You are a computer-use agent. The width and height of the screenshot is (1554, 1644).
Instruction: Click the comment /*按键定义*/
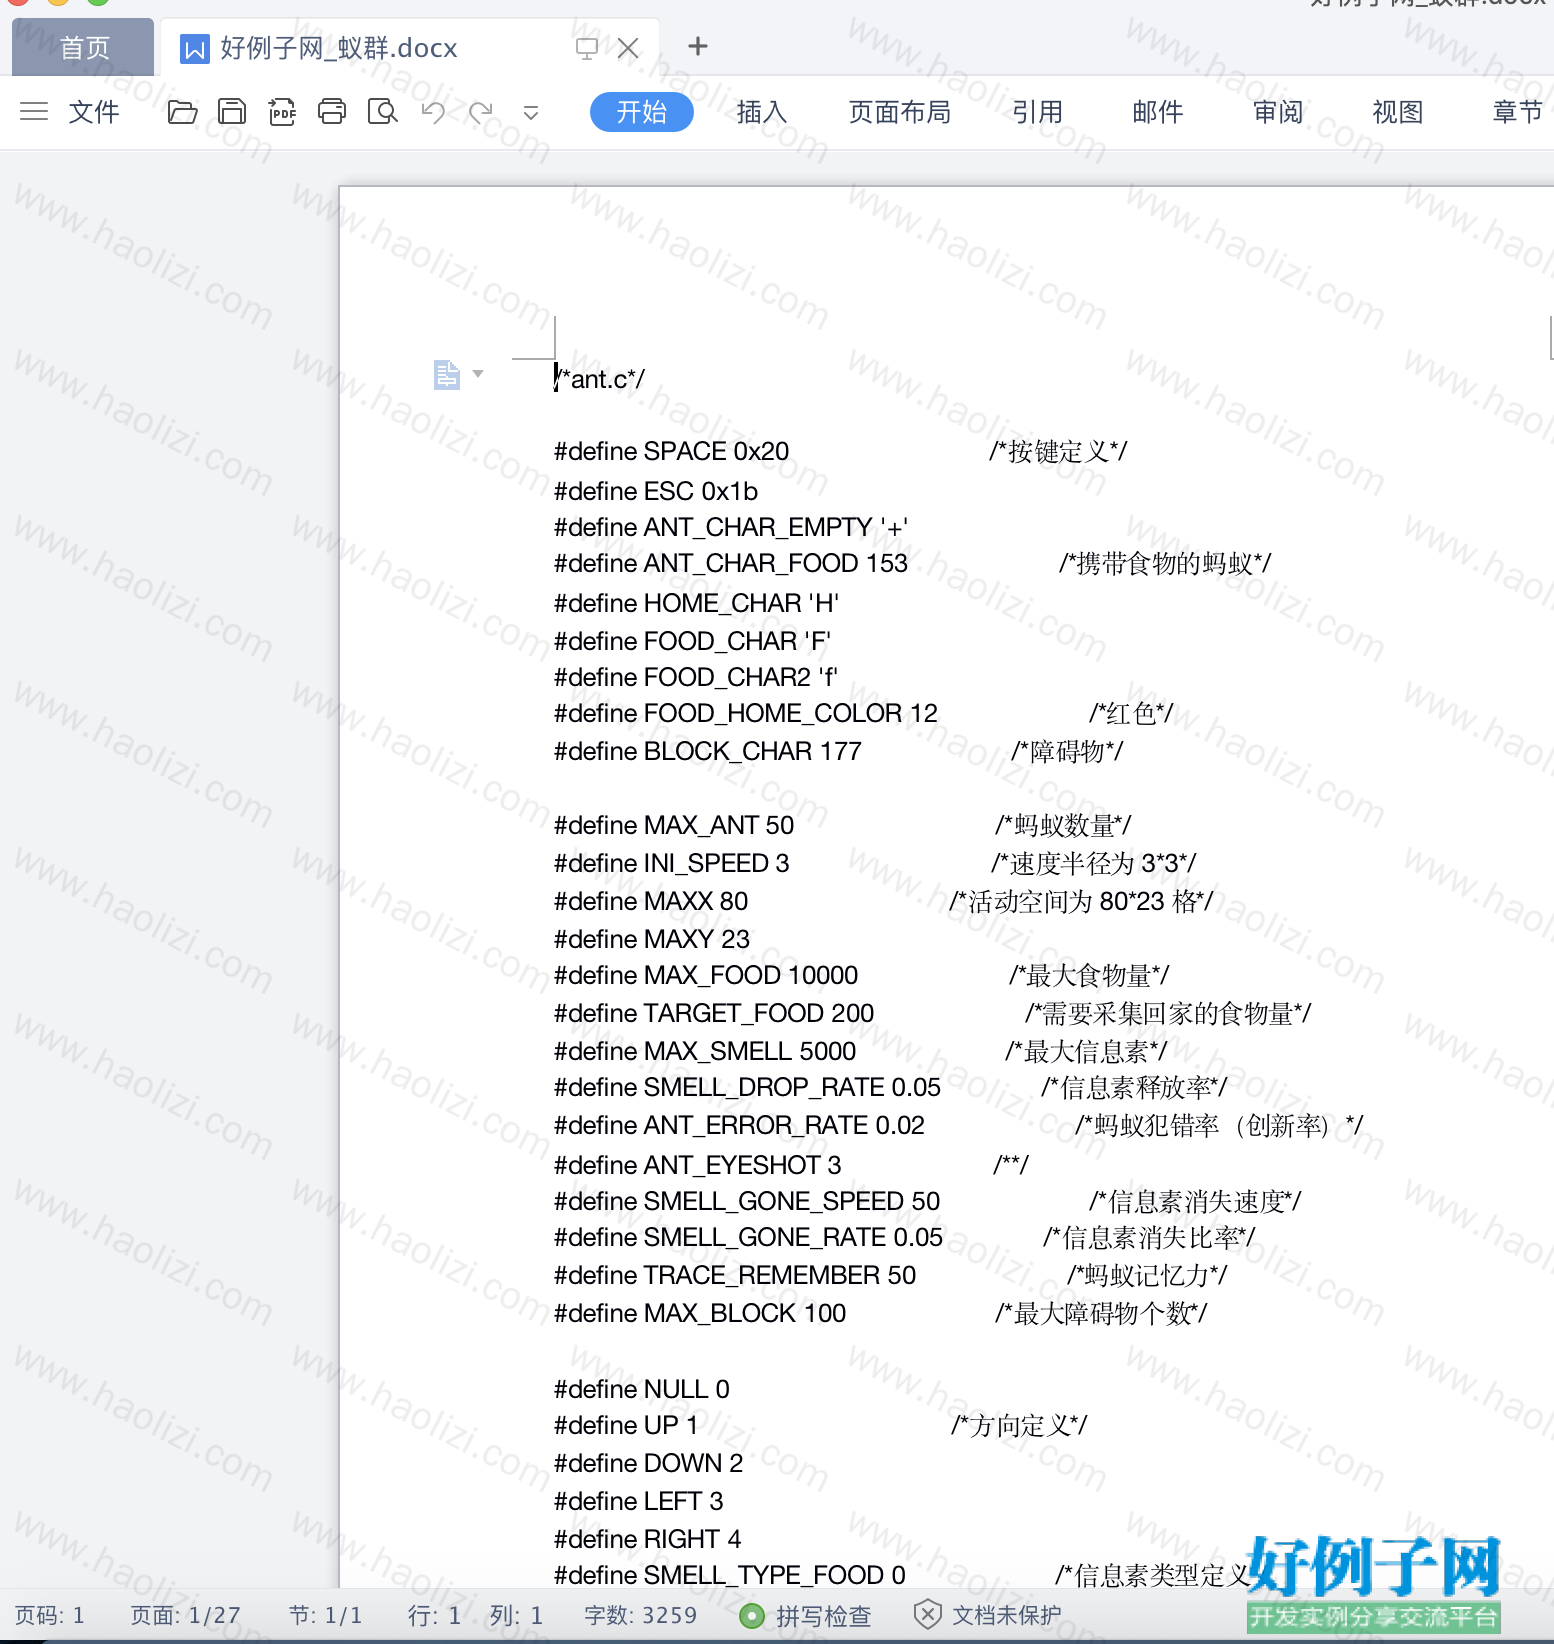[x=1058, y=451]
